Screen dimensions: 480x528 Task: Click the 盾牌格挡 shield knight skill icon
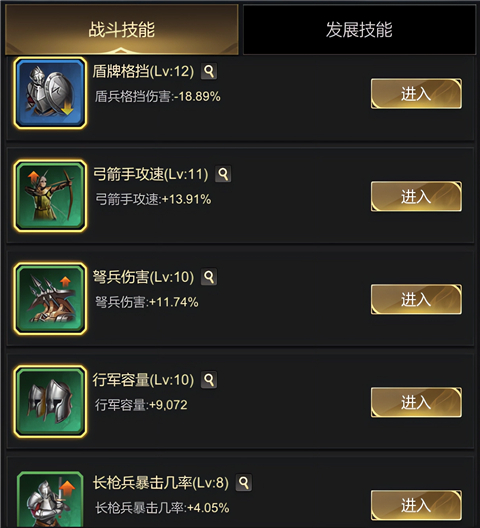[50, 93]
